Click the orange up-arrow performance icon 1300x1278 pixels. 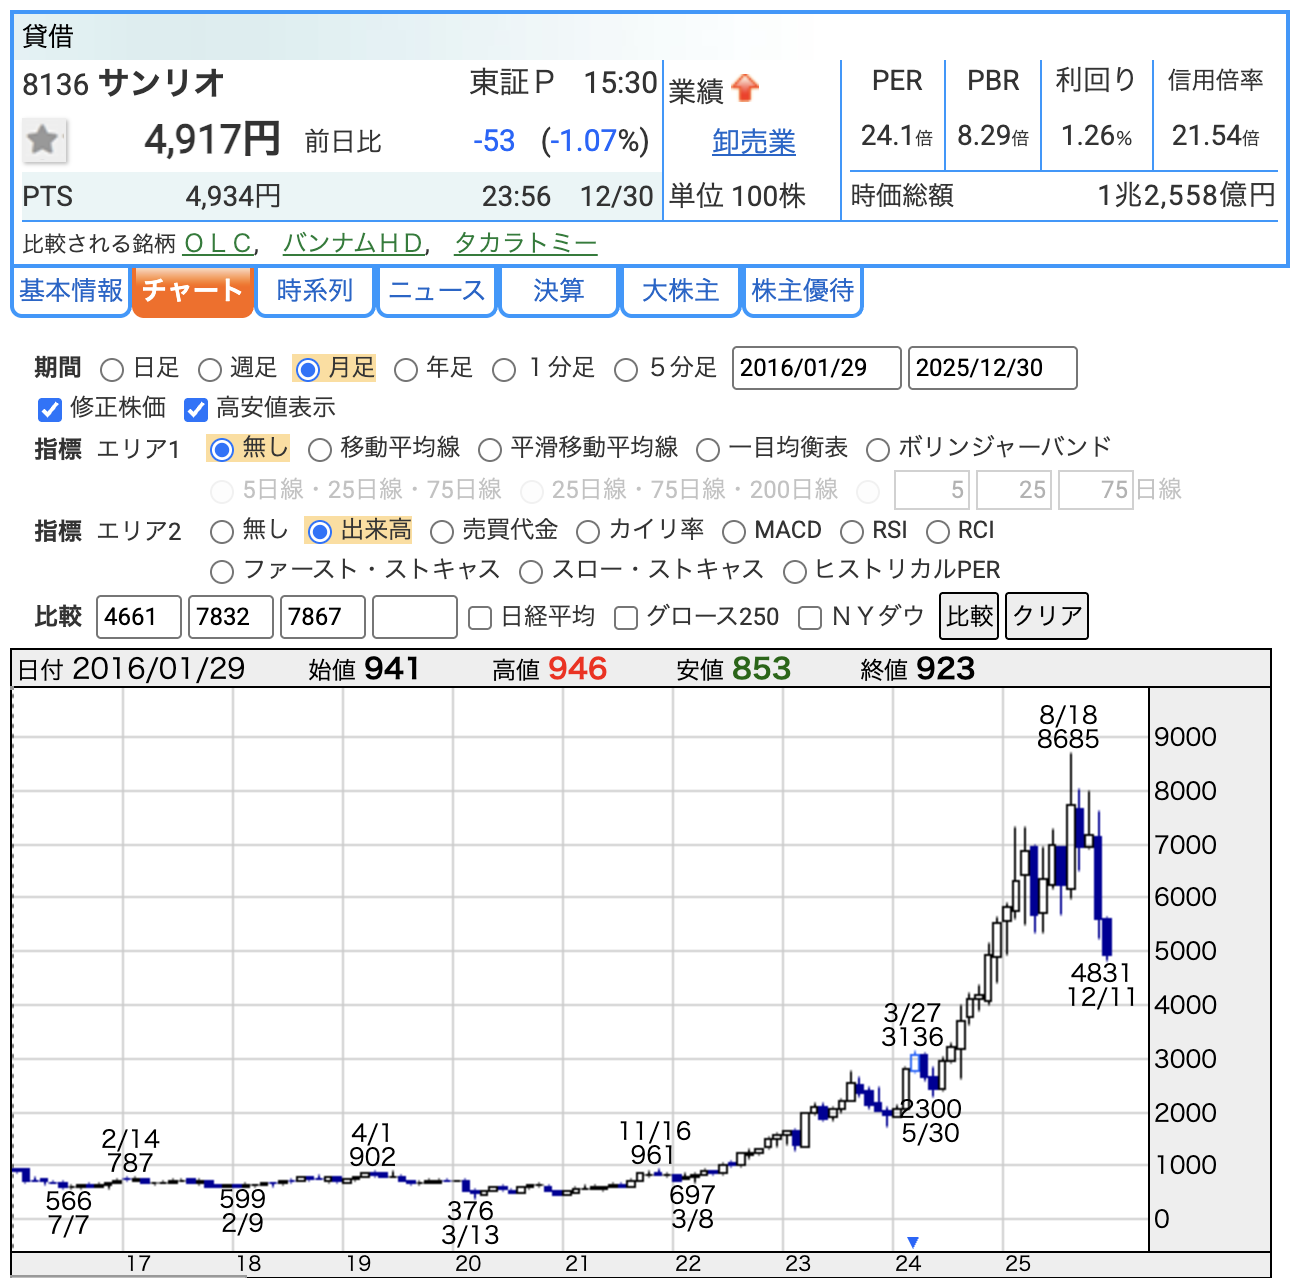(745, 89)
